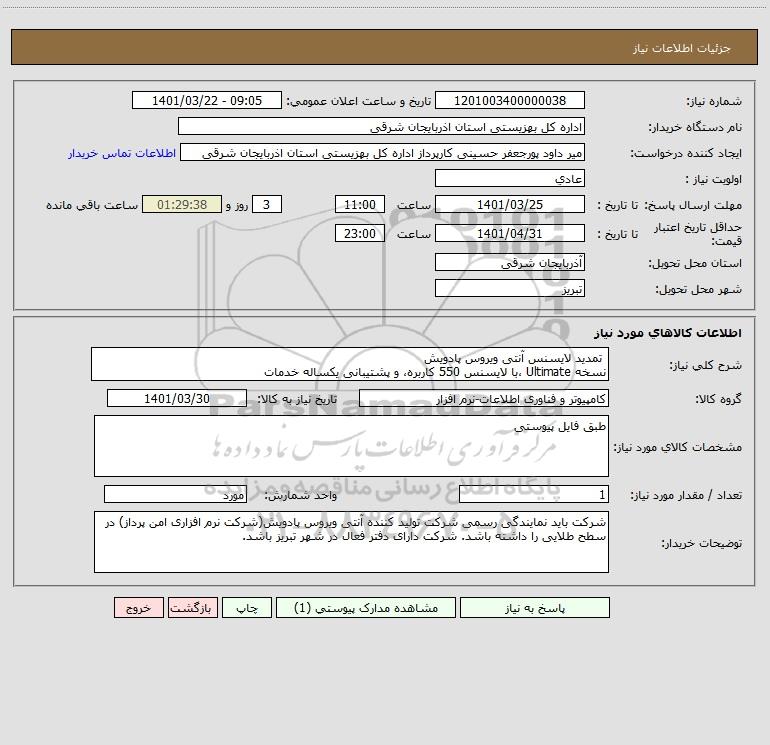Click the ایجاد کننده درخواست field
Image resolution: width=770 pixels, height=745 pixels.
click(382, 152)
